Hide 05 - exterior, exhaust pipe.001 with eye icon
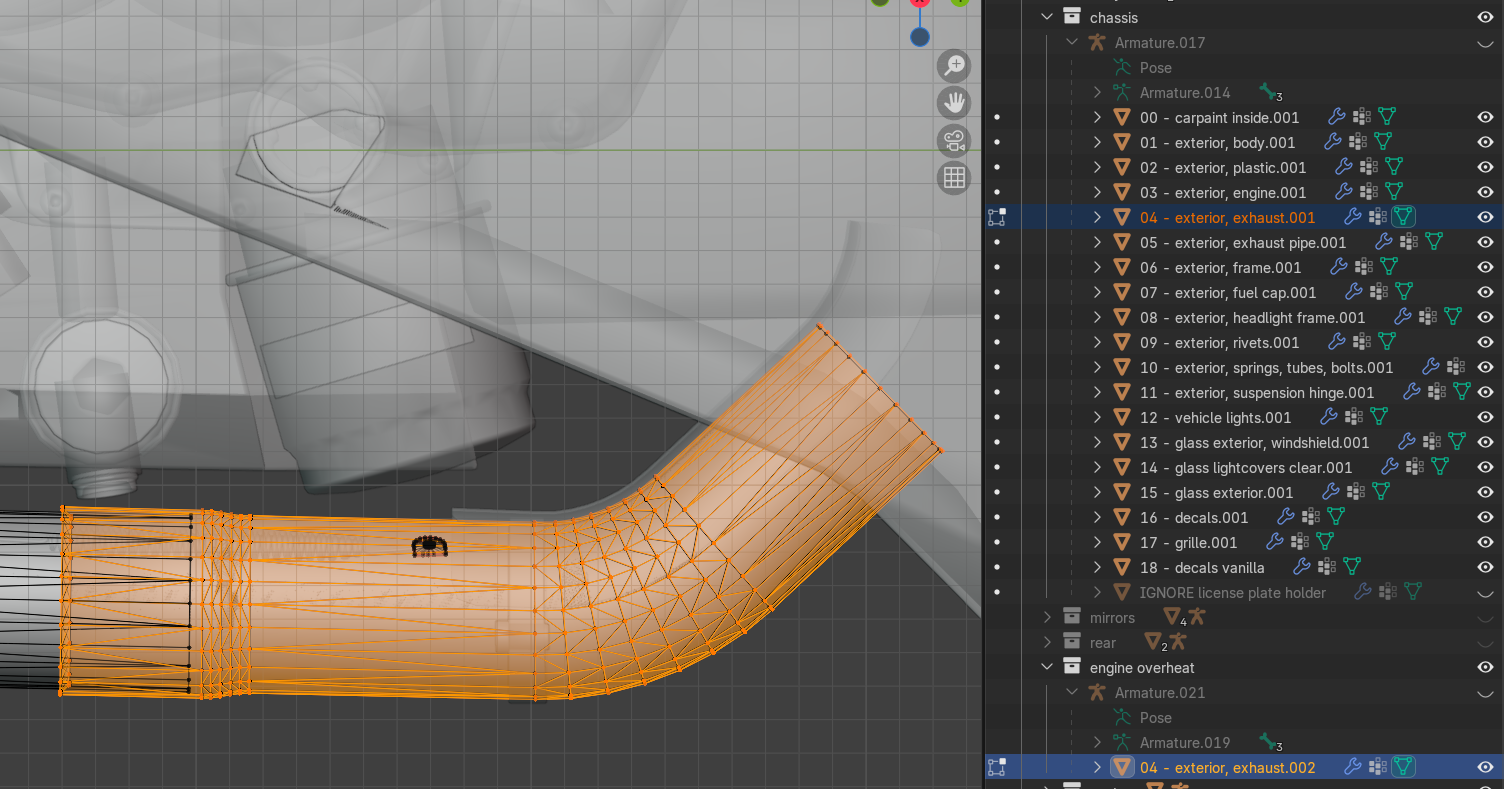This screenshot has height=789, width=1504. [x=1485, y=242]
